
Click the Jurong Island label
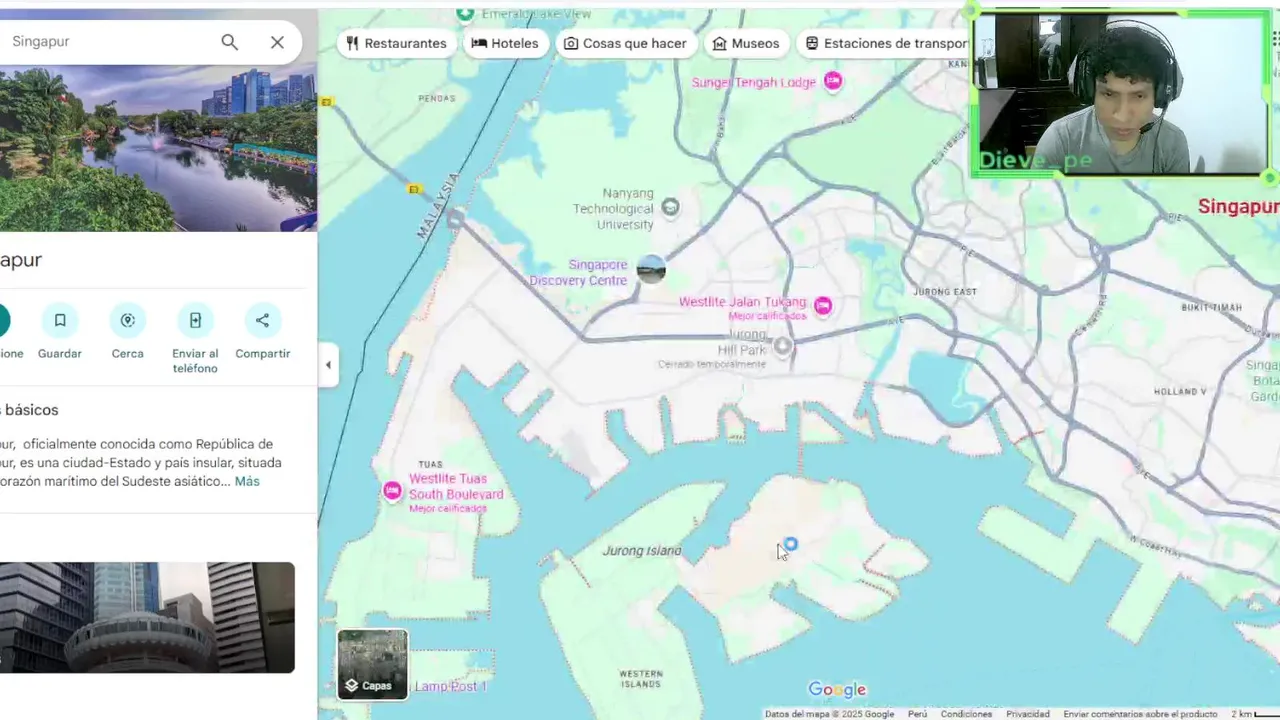(642, 551)
